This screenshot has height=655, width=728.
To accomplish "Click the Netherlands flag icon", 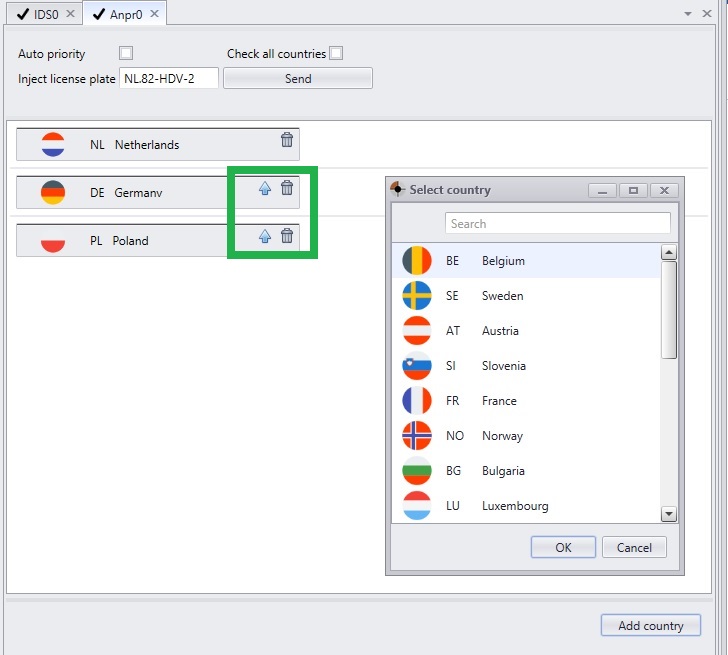I will [x=53, y=144].
